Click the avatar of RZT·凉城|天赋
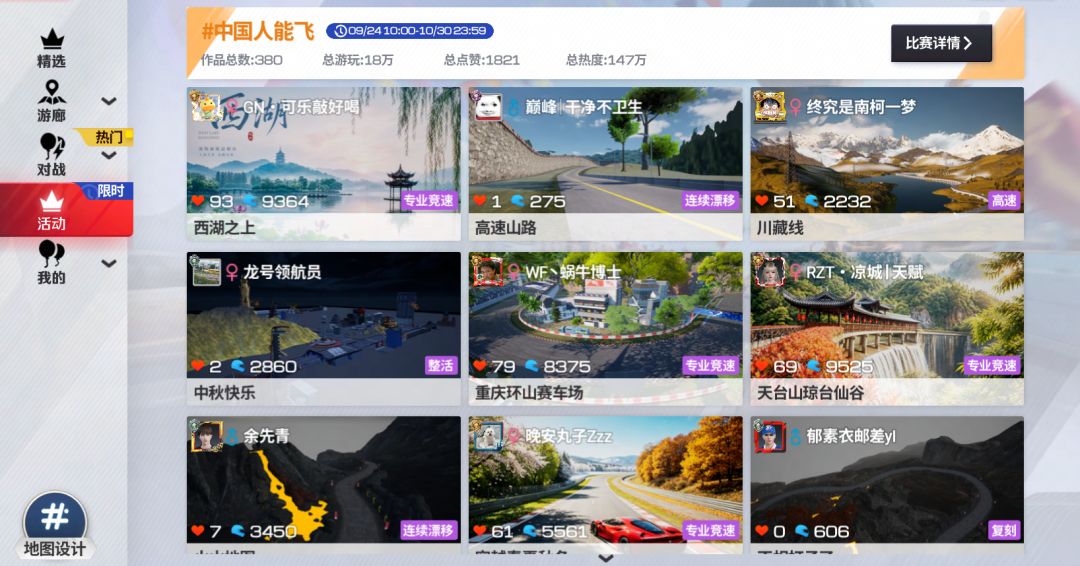Viewport: 1080px width, 566px height. 769,272
